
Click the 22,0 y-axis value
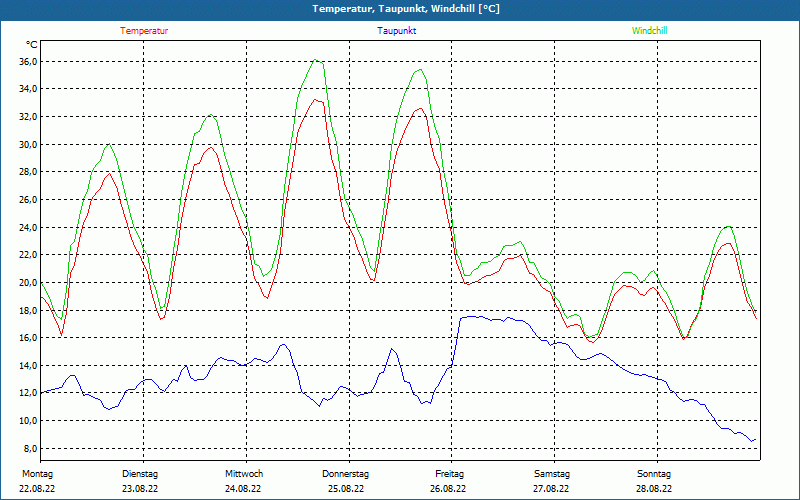tap(28, 255)
